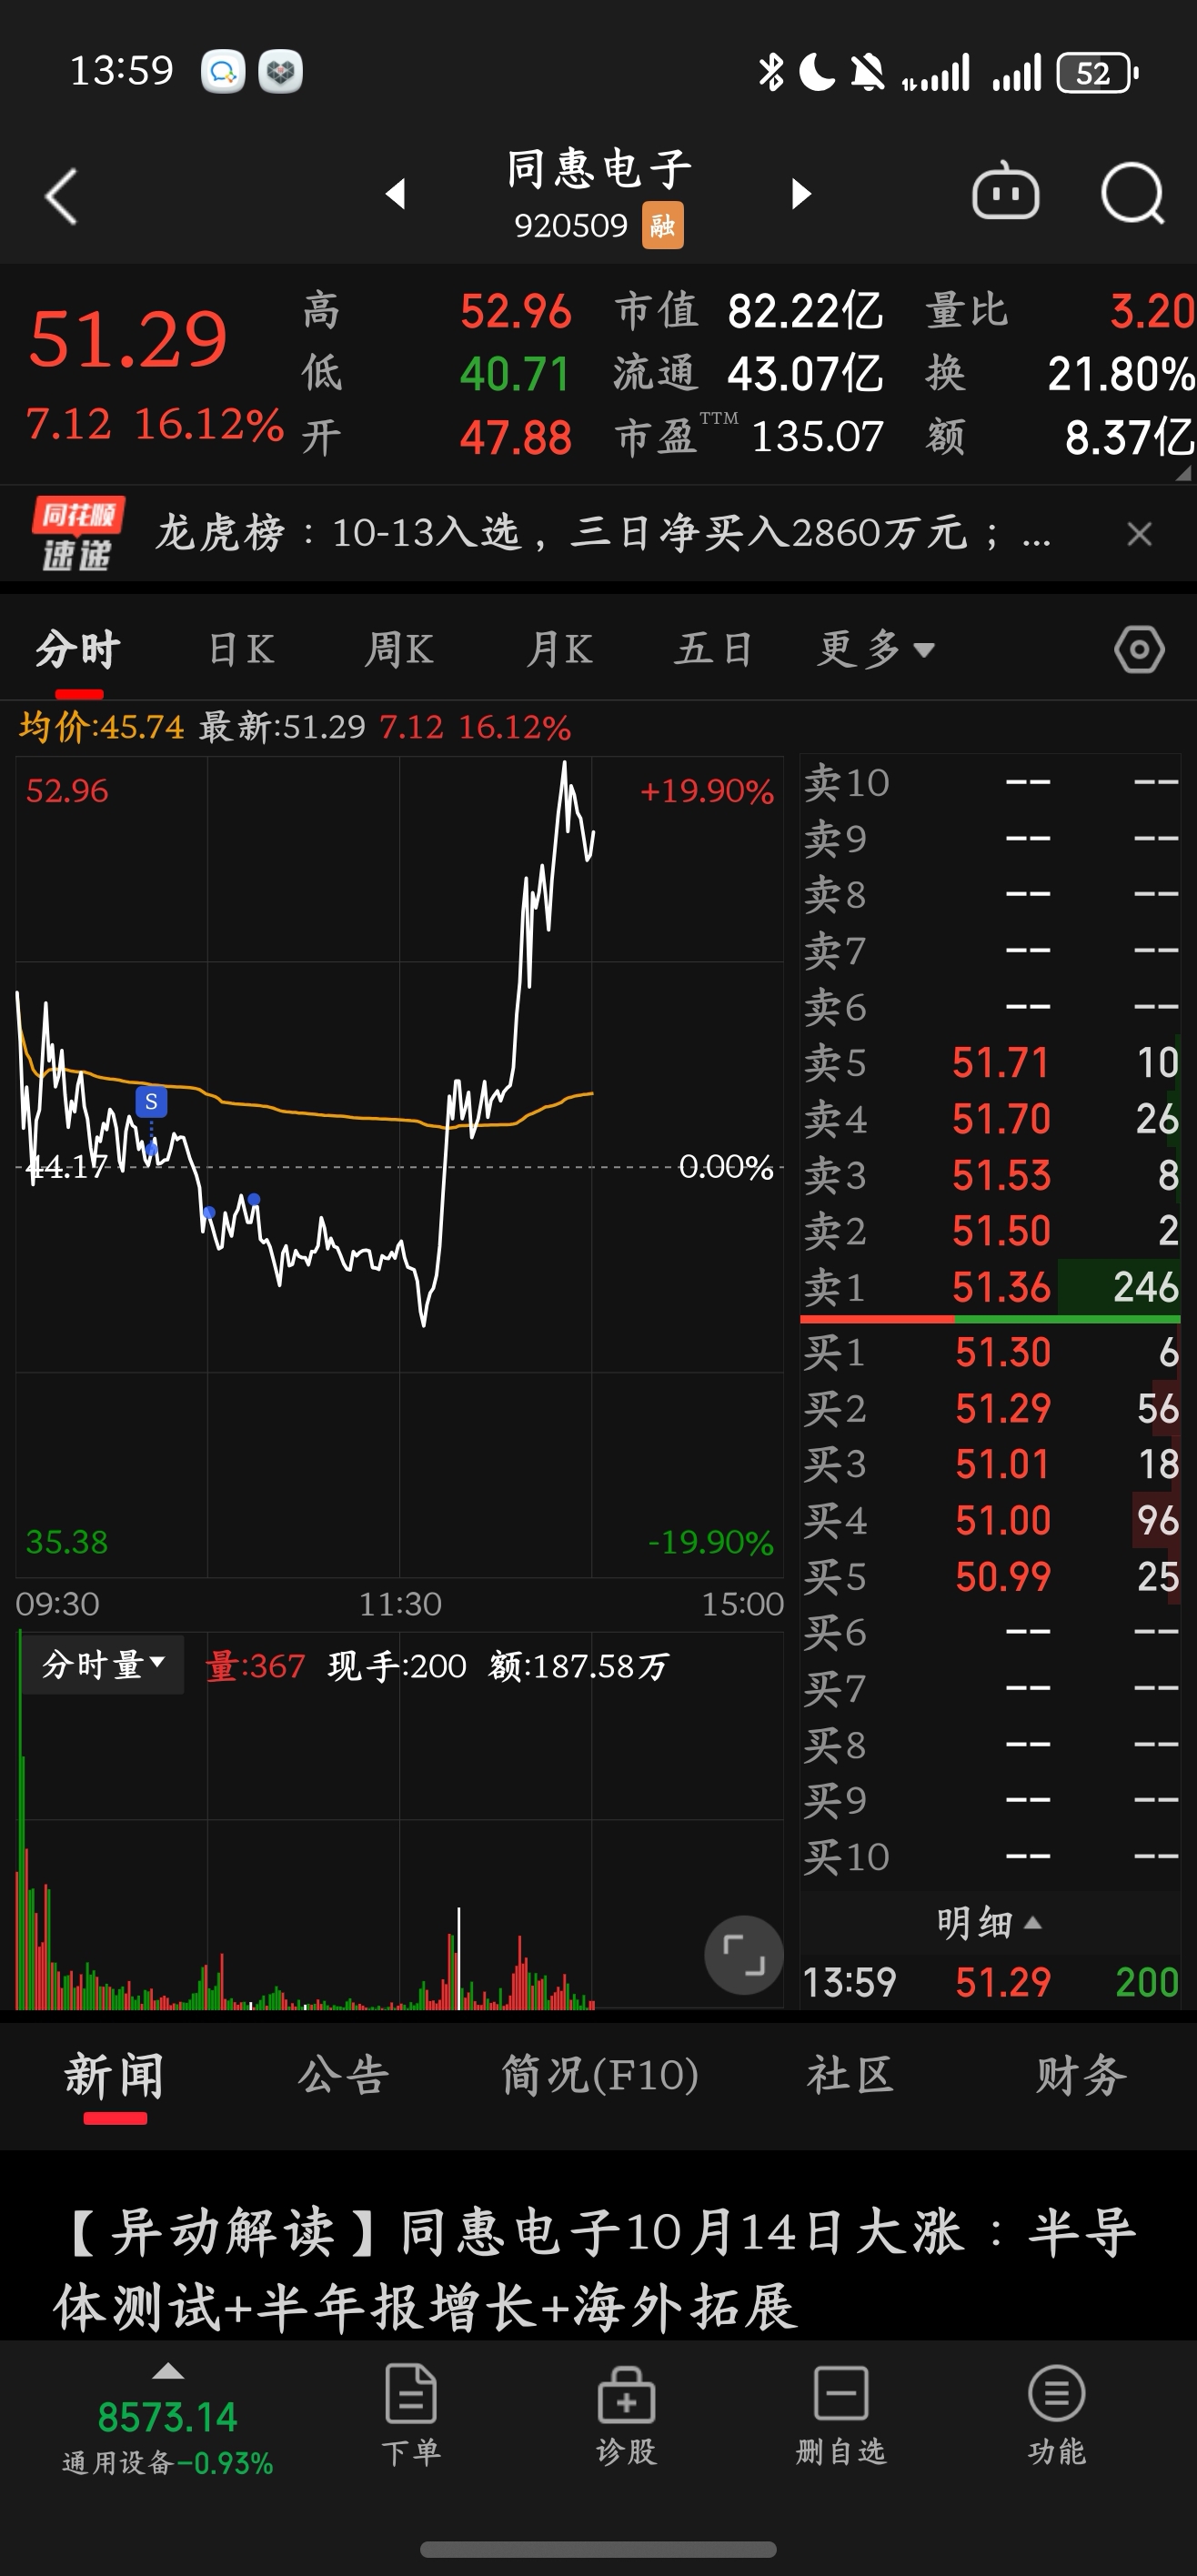Open the 异动解读 news article
Image resolution: width=1197 pixels, height=2576 pixels.
[598, 2269]
